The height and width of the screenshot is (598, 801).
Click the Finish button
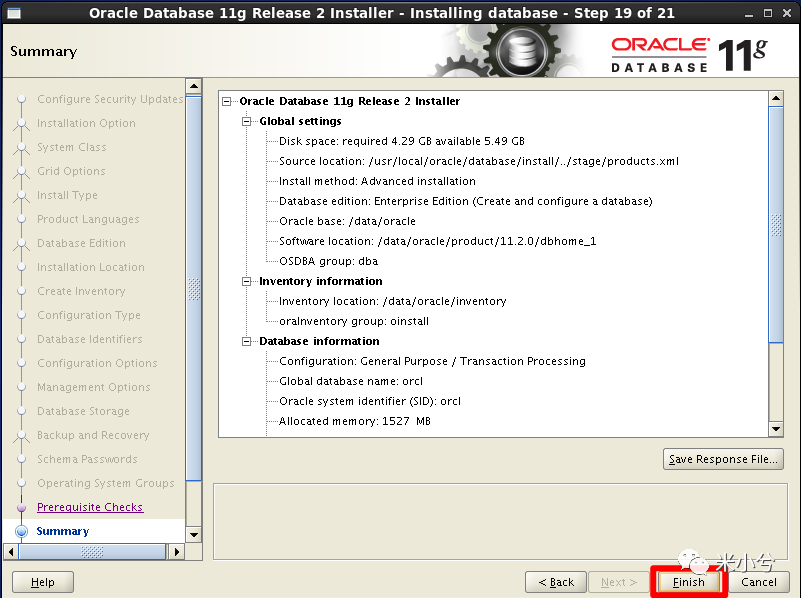tap(688, 582)
